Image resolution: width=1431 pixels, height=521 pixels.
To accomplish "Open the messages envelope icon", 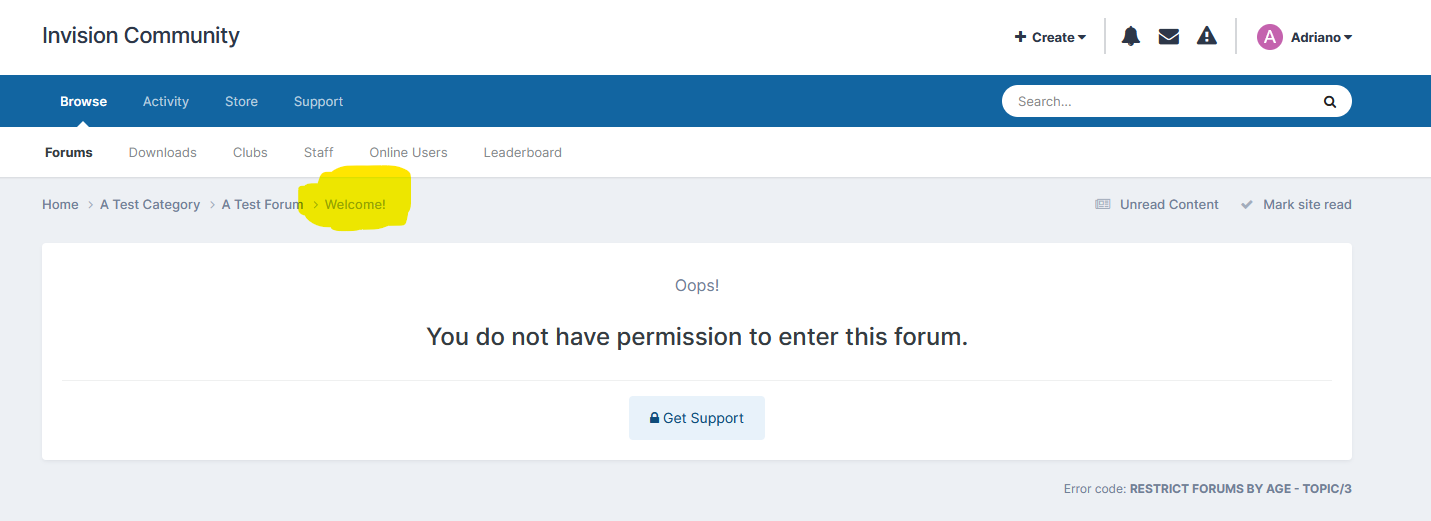I will click(x=1168, y=37).
